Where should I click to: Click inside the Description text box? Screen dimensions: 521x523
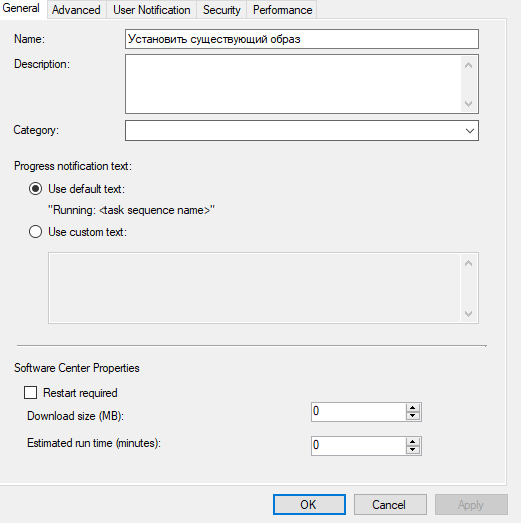pyautogui.click(x=294, y=84)
